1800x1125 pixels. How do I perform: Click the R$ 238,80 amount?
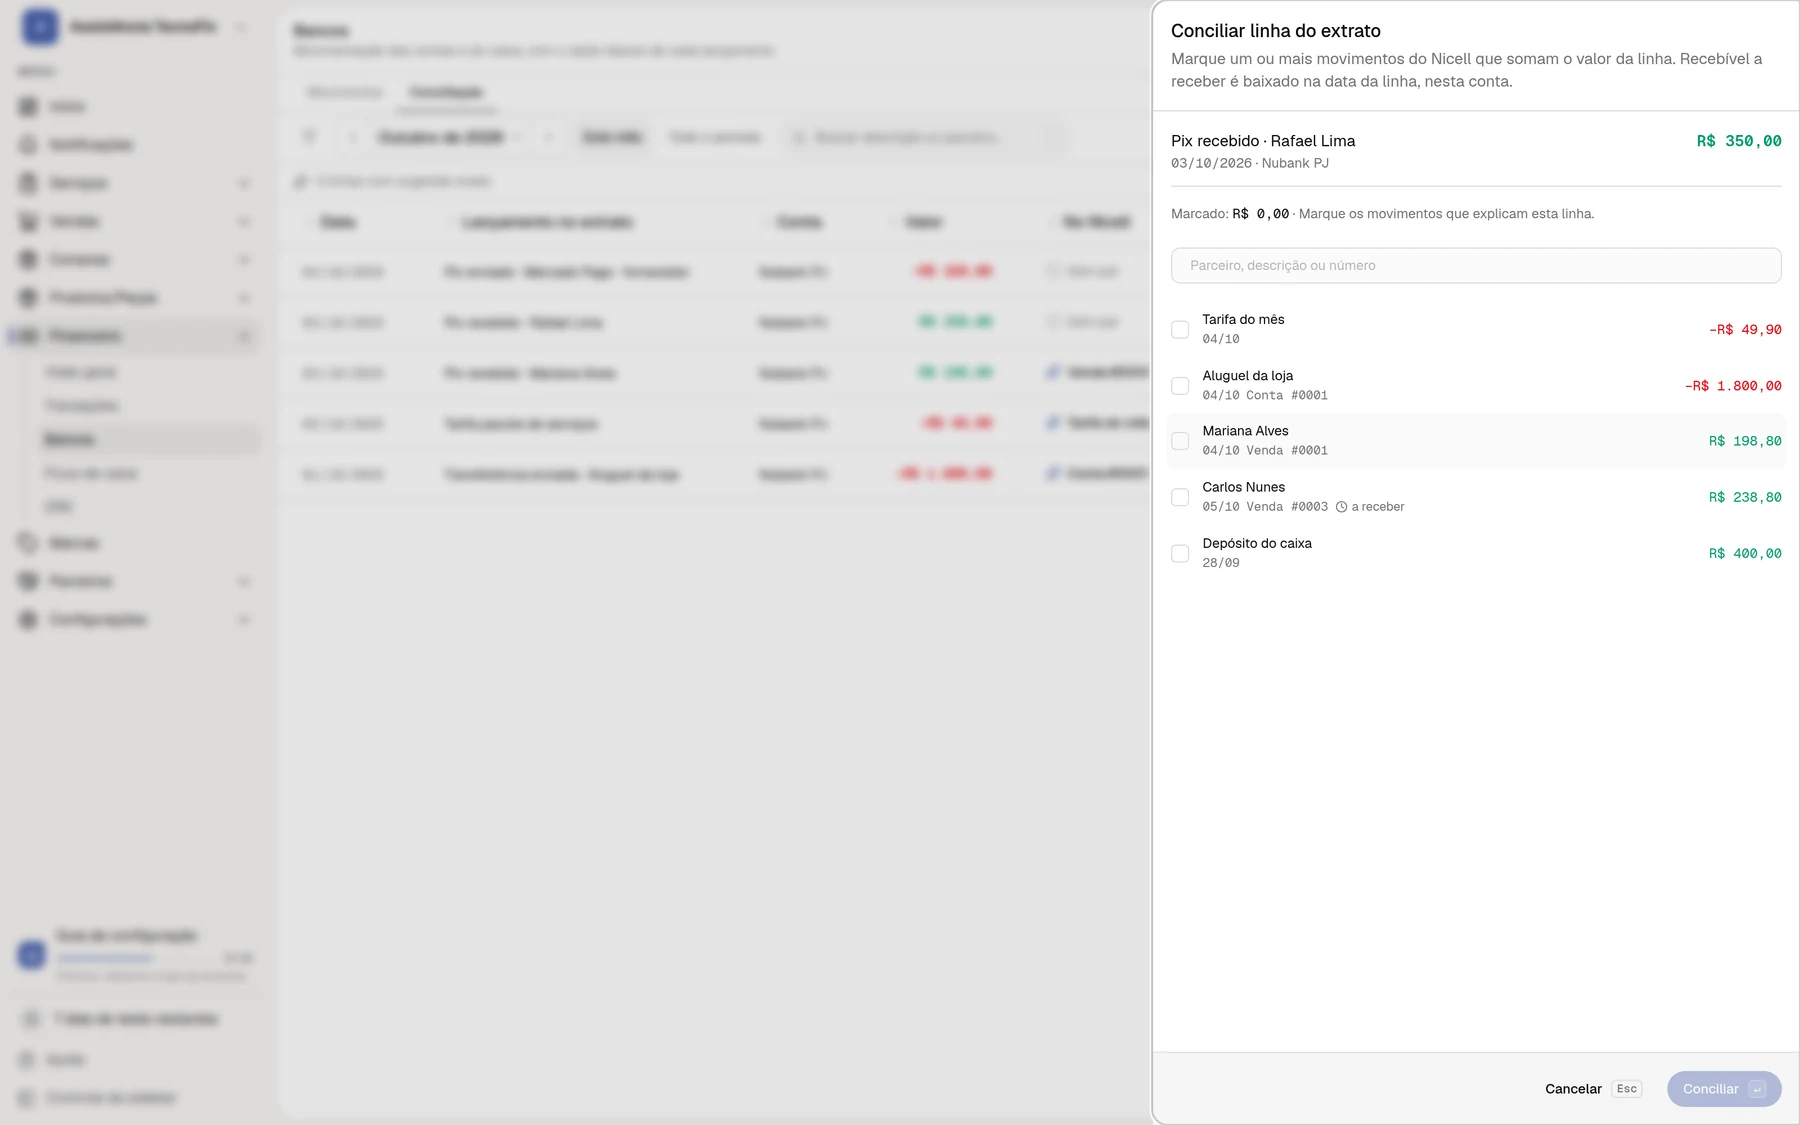click(x=1745, y=497)
